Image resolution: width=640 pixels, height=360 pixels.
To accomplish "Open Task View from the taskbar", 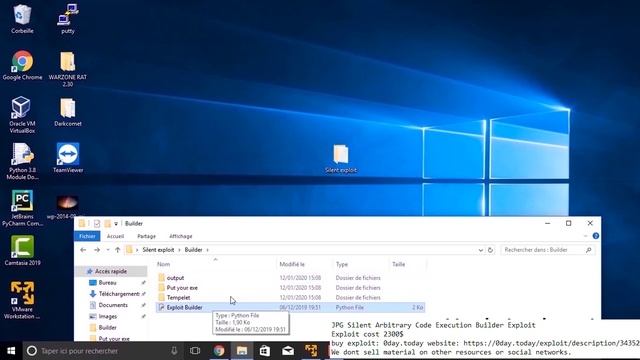I will [195, 351].
